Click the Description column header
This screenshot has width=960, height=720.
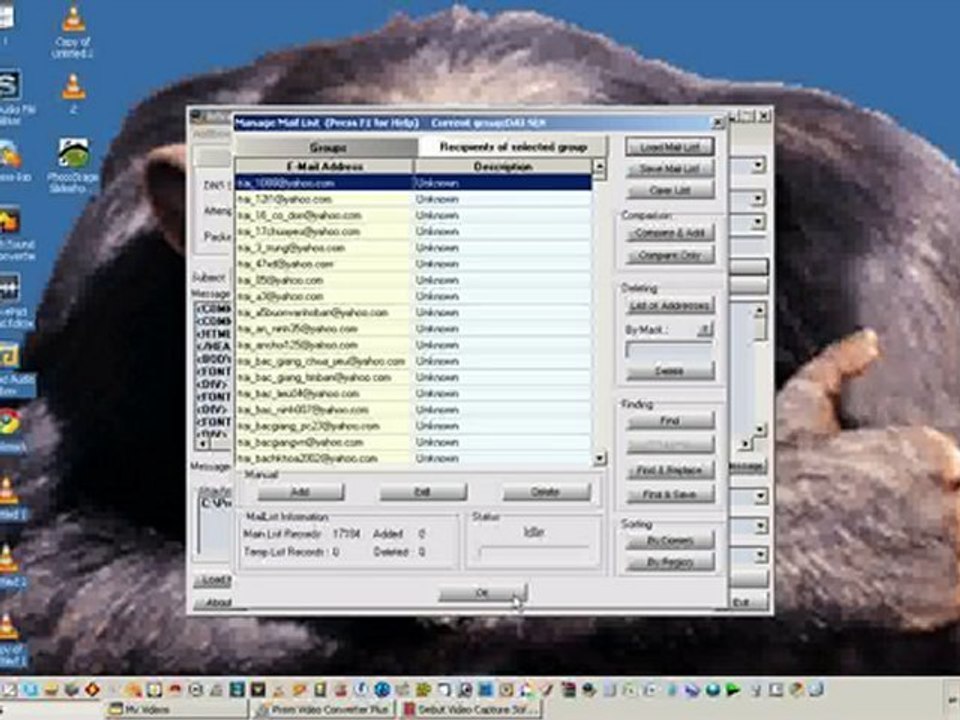tap(503, 167)
